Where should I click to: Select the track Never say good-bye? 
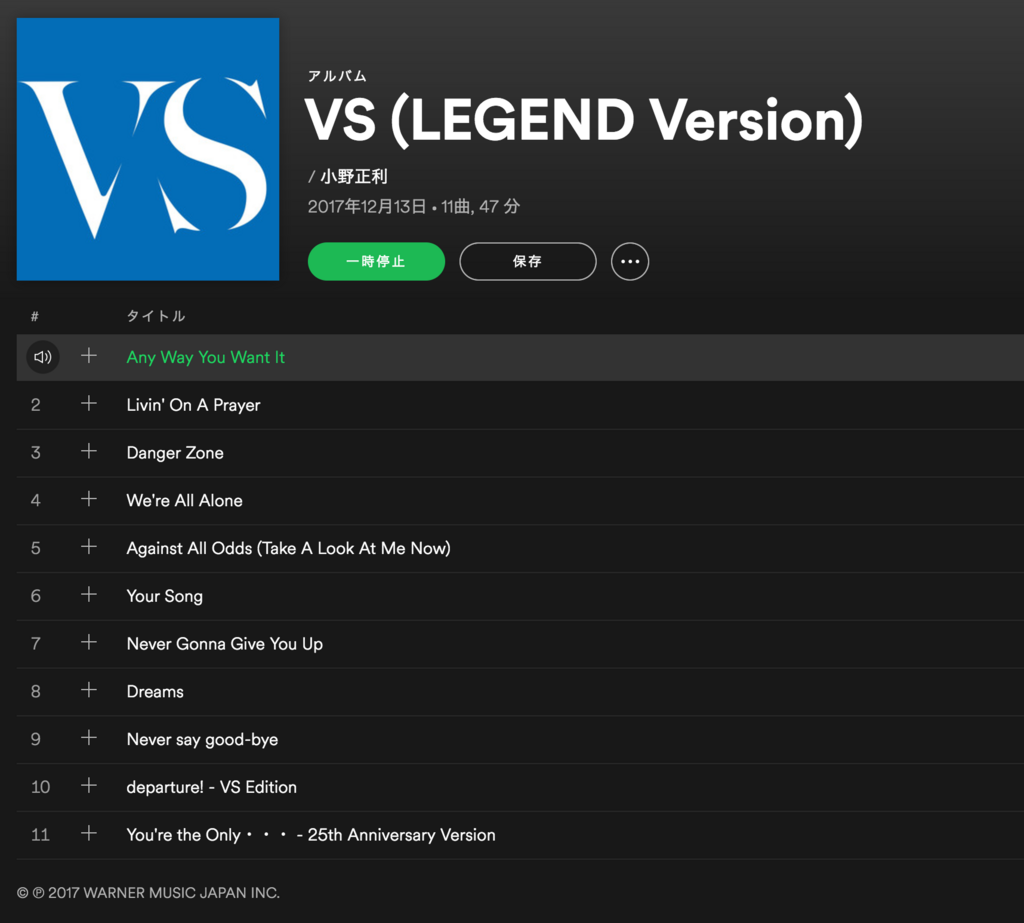pos(202,739)
